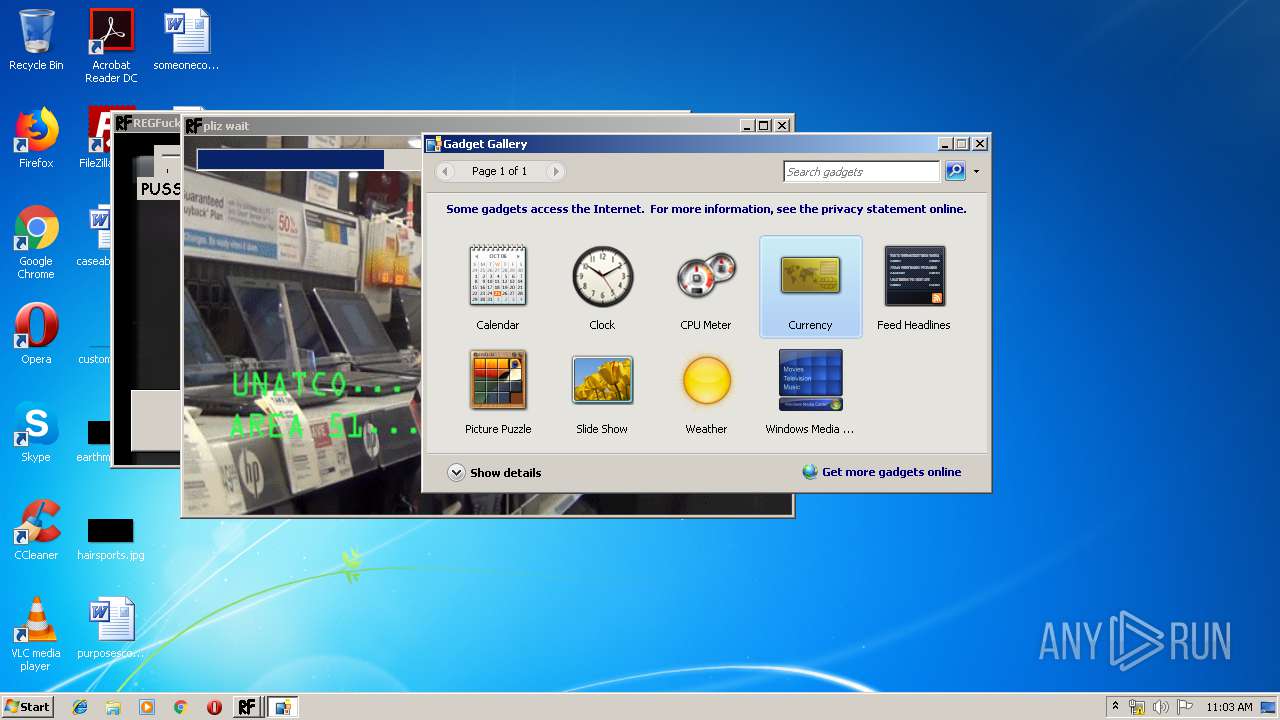Select the Feed Headlines gadget
Viewport: 1280px width, 720px height.
pos(914,287)
